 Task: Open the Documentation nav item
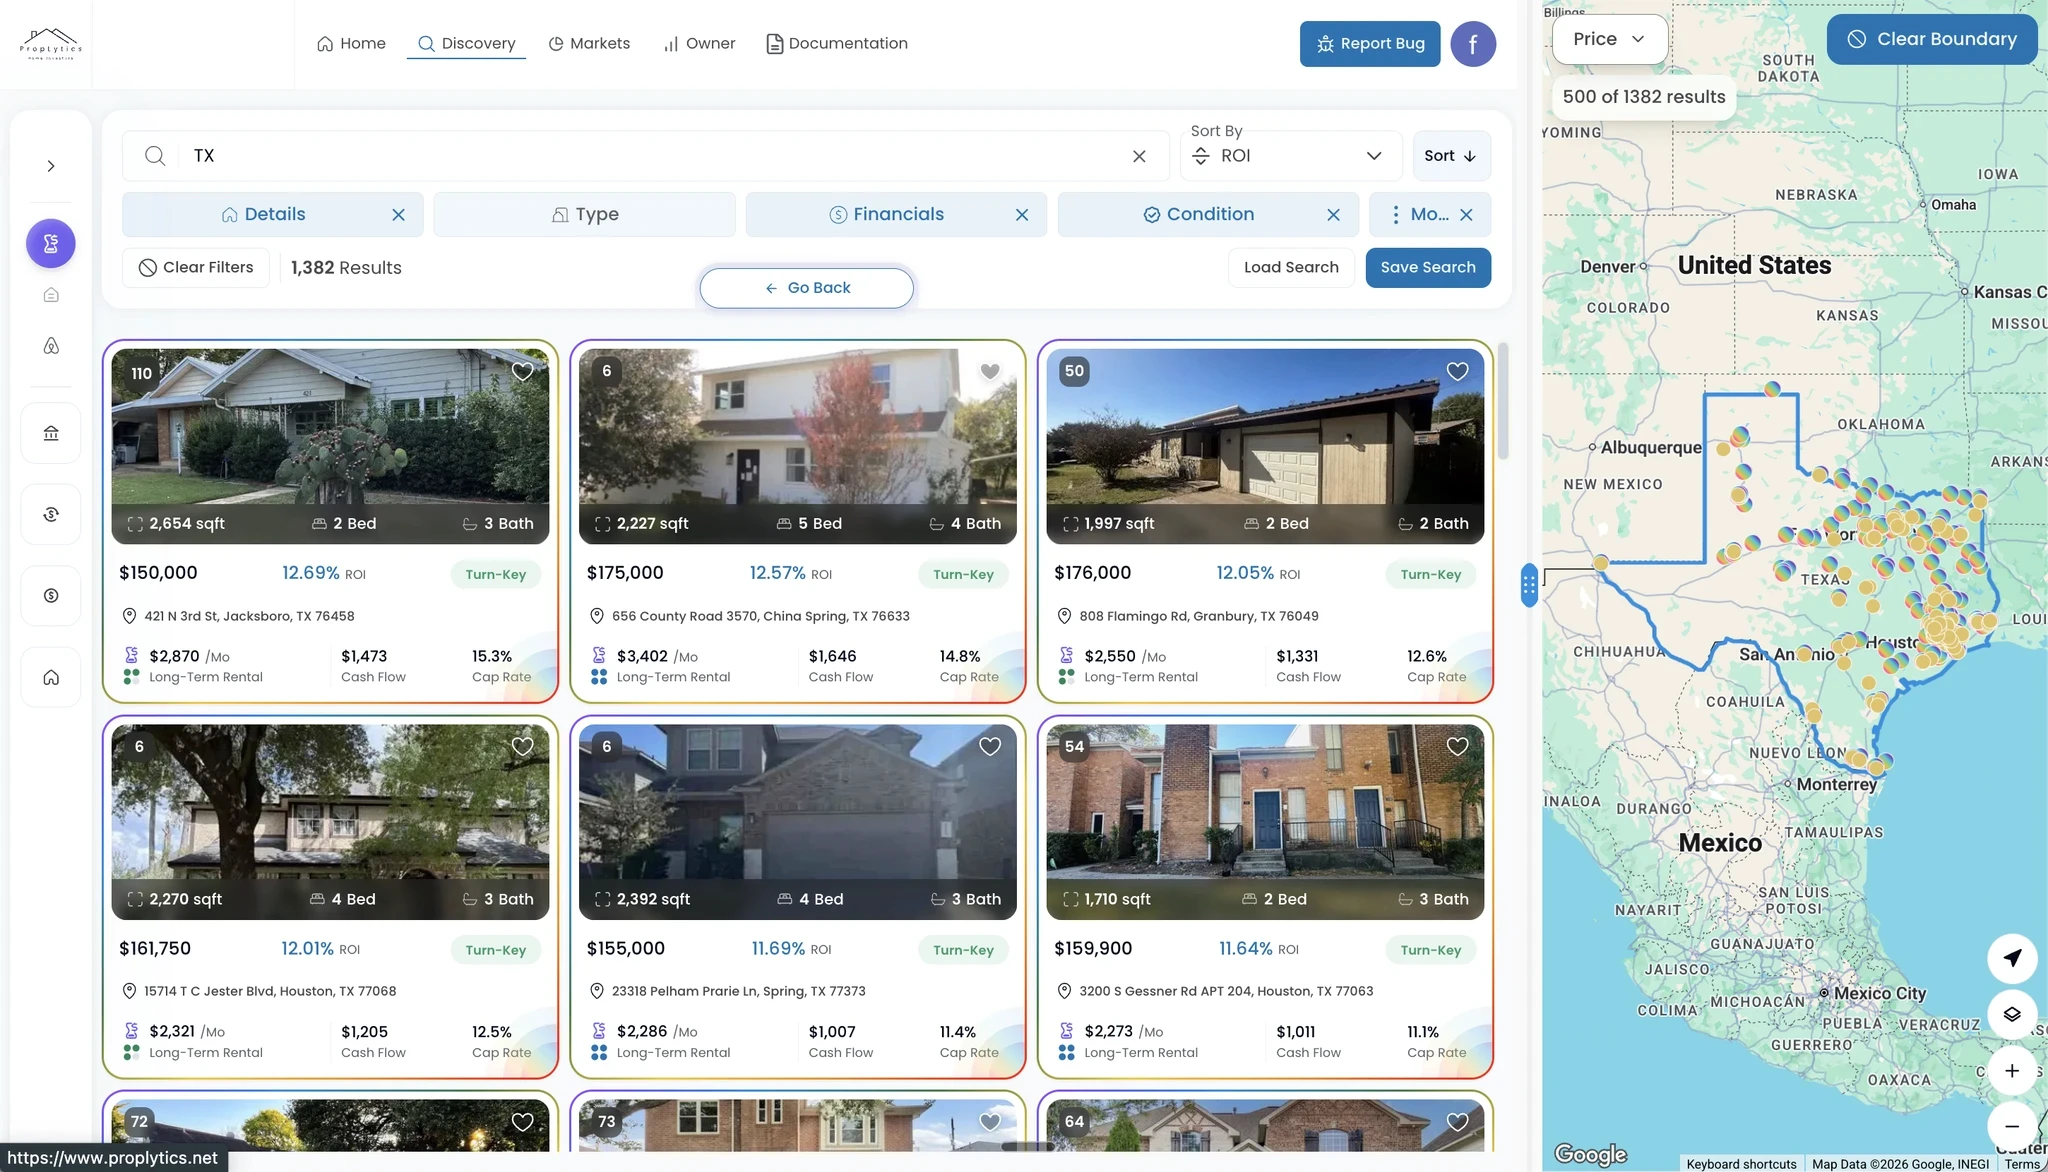coord(837,43)
